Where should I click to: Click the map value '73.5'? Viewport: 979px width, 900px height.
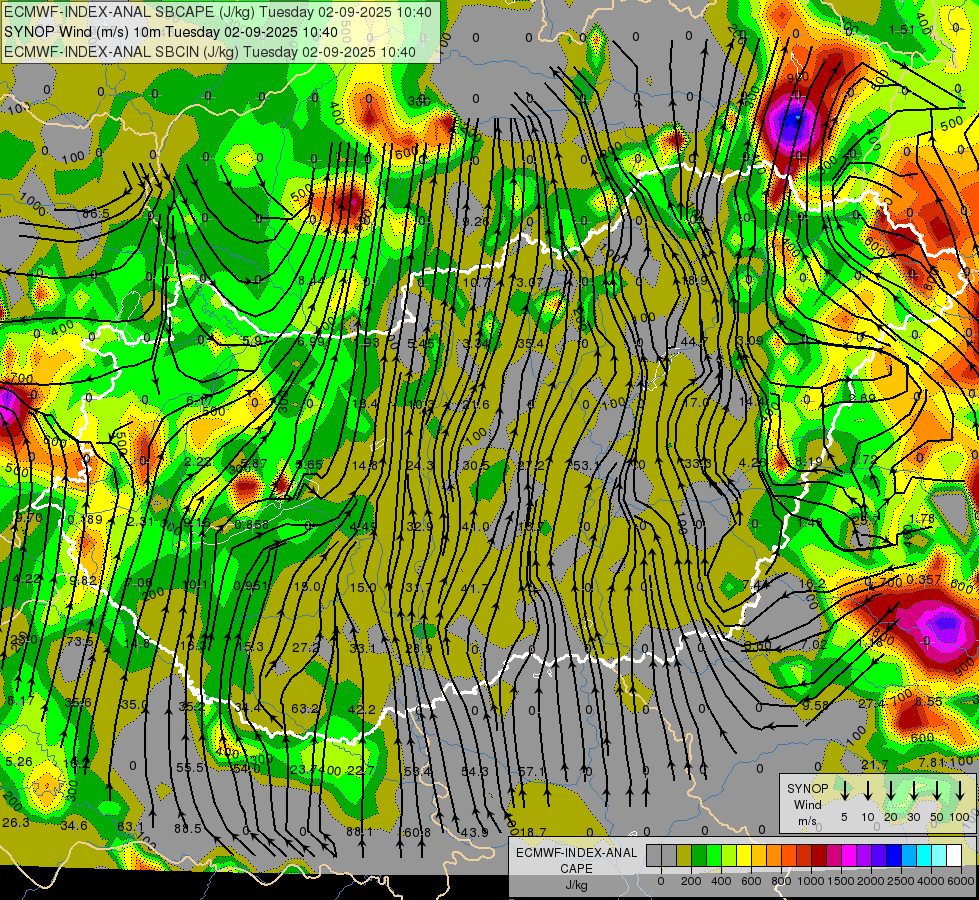pyautogui.click(x=80, y=642)
